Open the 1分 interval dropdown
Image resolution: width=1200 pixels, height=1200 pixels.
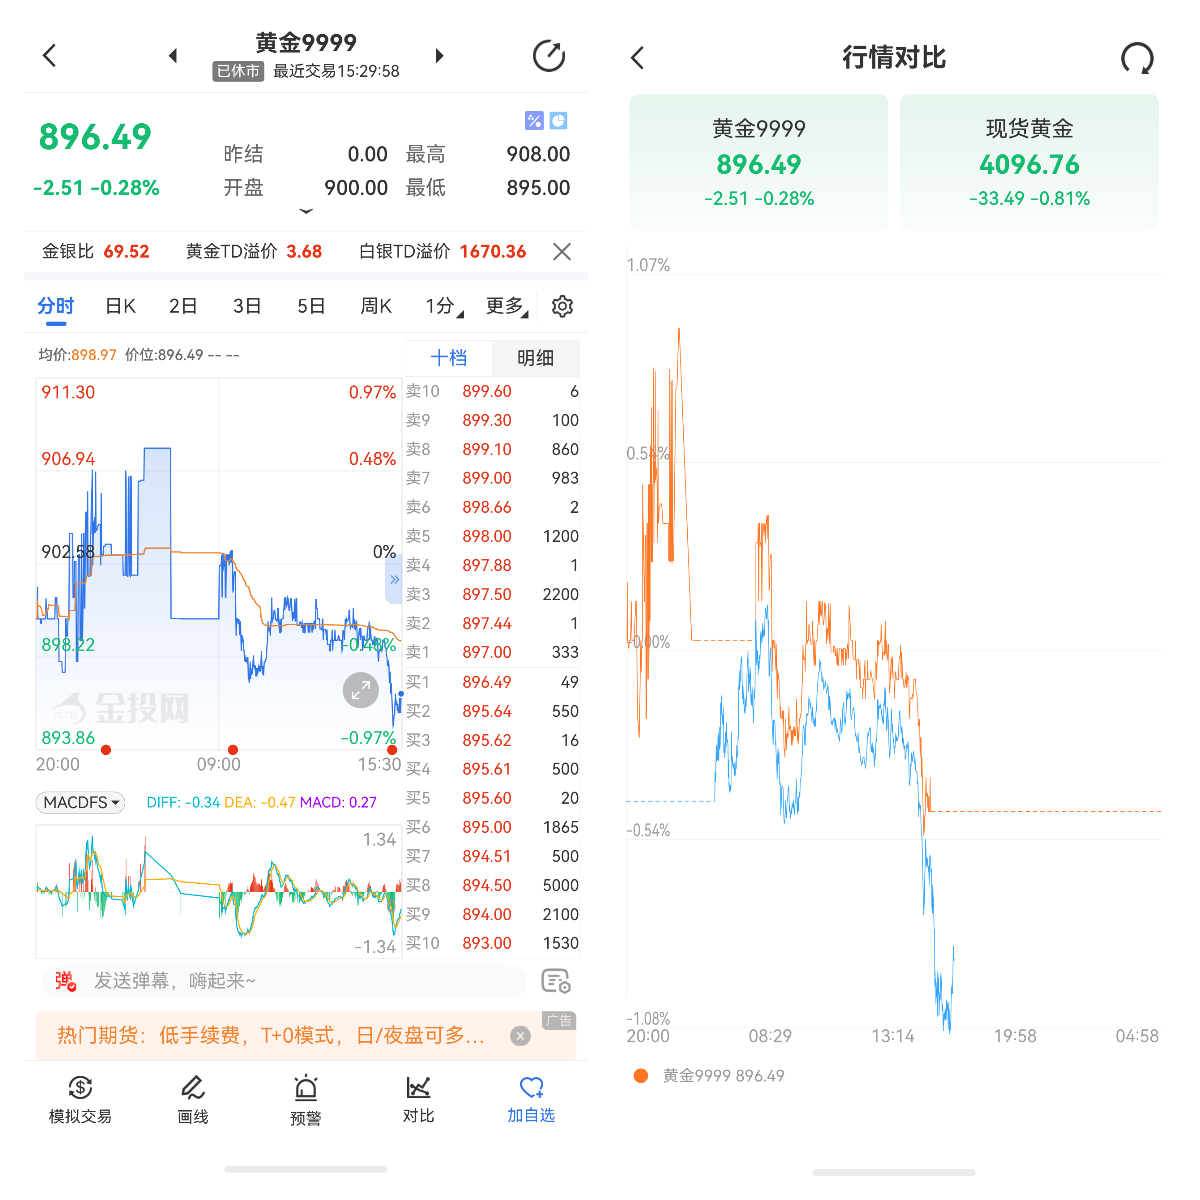click(444, 306)
